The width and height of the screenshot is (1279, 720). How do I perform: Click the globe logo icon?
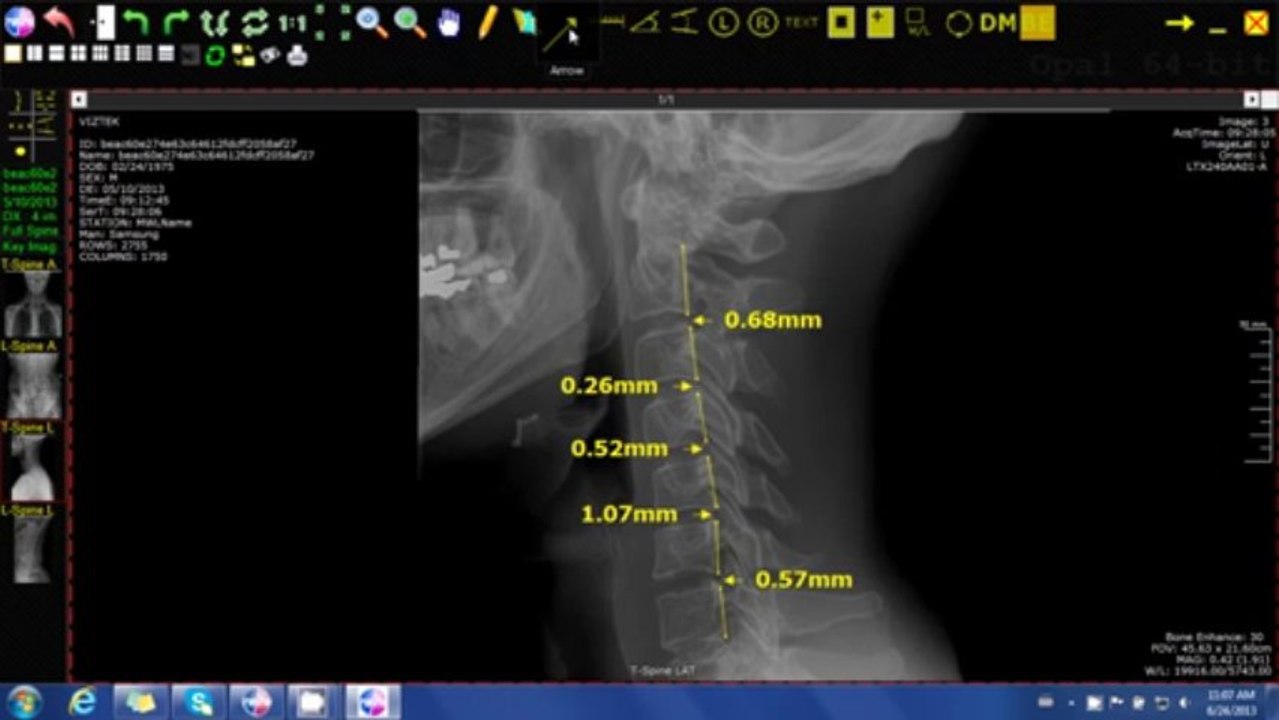[x=19, y=21]
